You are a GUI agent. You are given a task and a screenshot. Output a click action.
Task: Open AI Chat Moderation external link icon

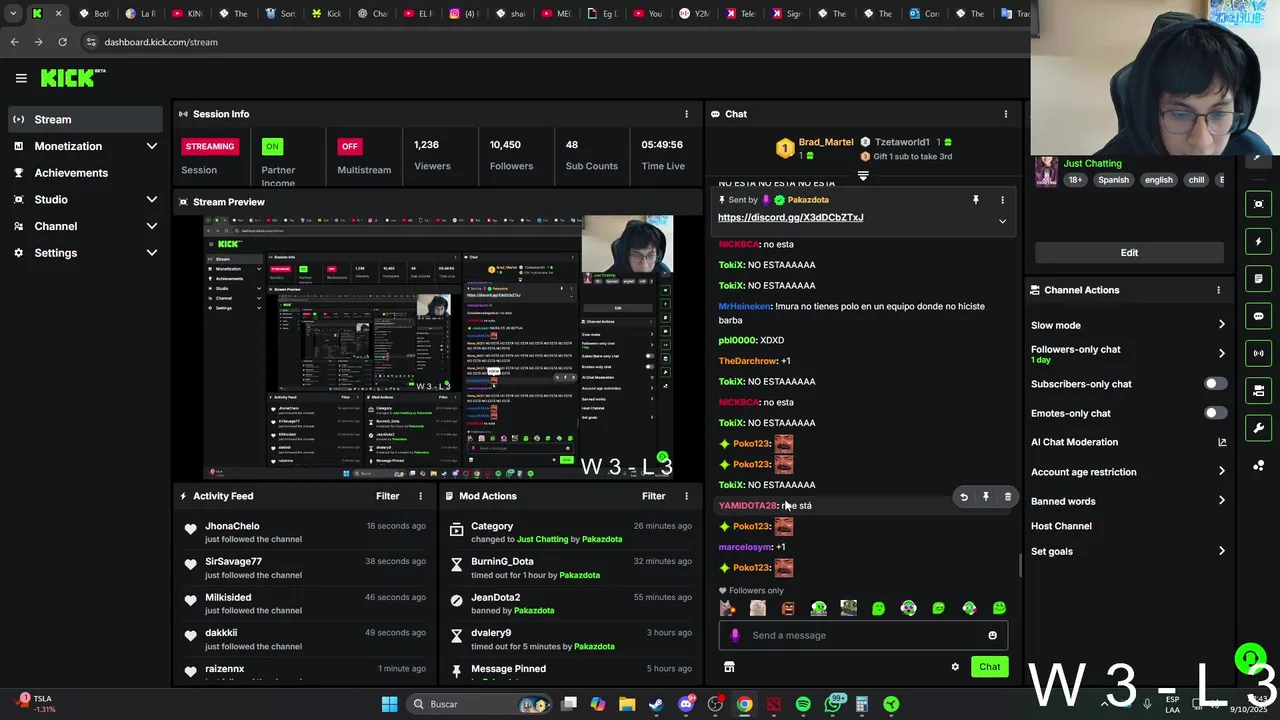(x=1222, y=442)
